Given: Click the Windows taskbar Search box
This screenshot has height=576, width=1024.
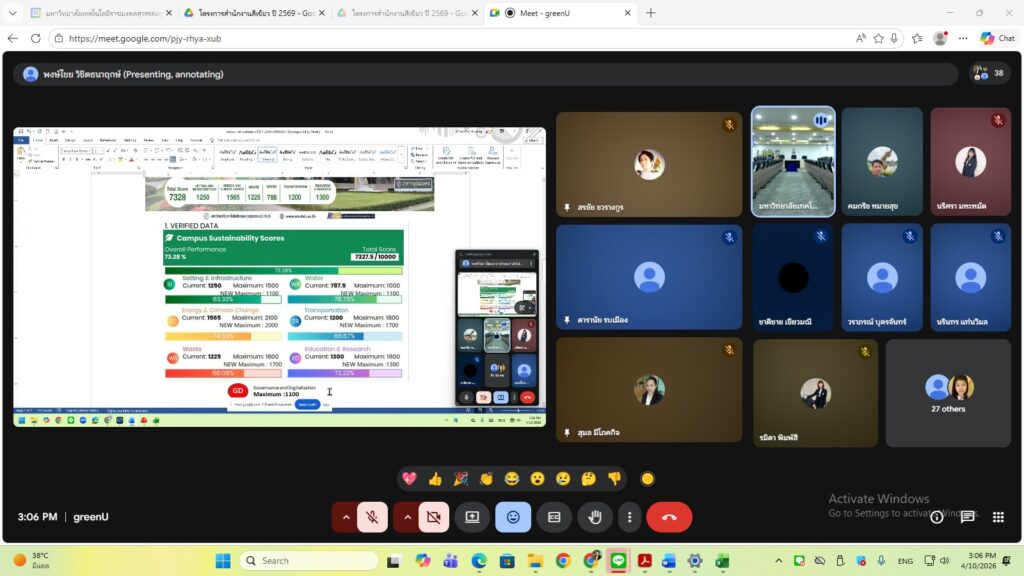Looking at the screenshot, I should (310, 560).
